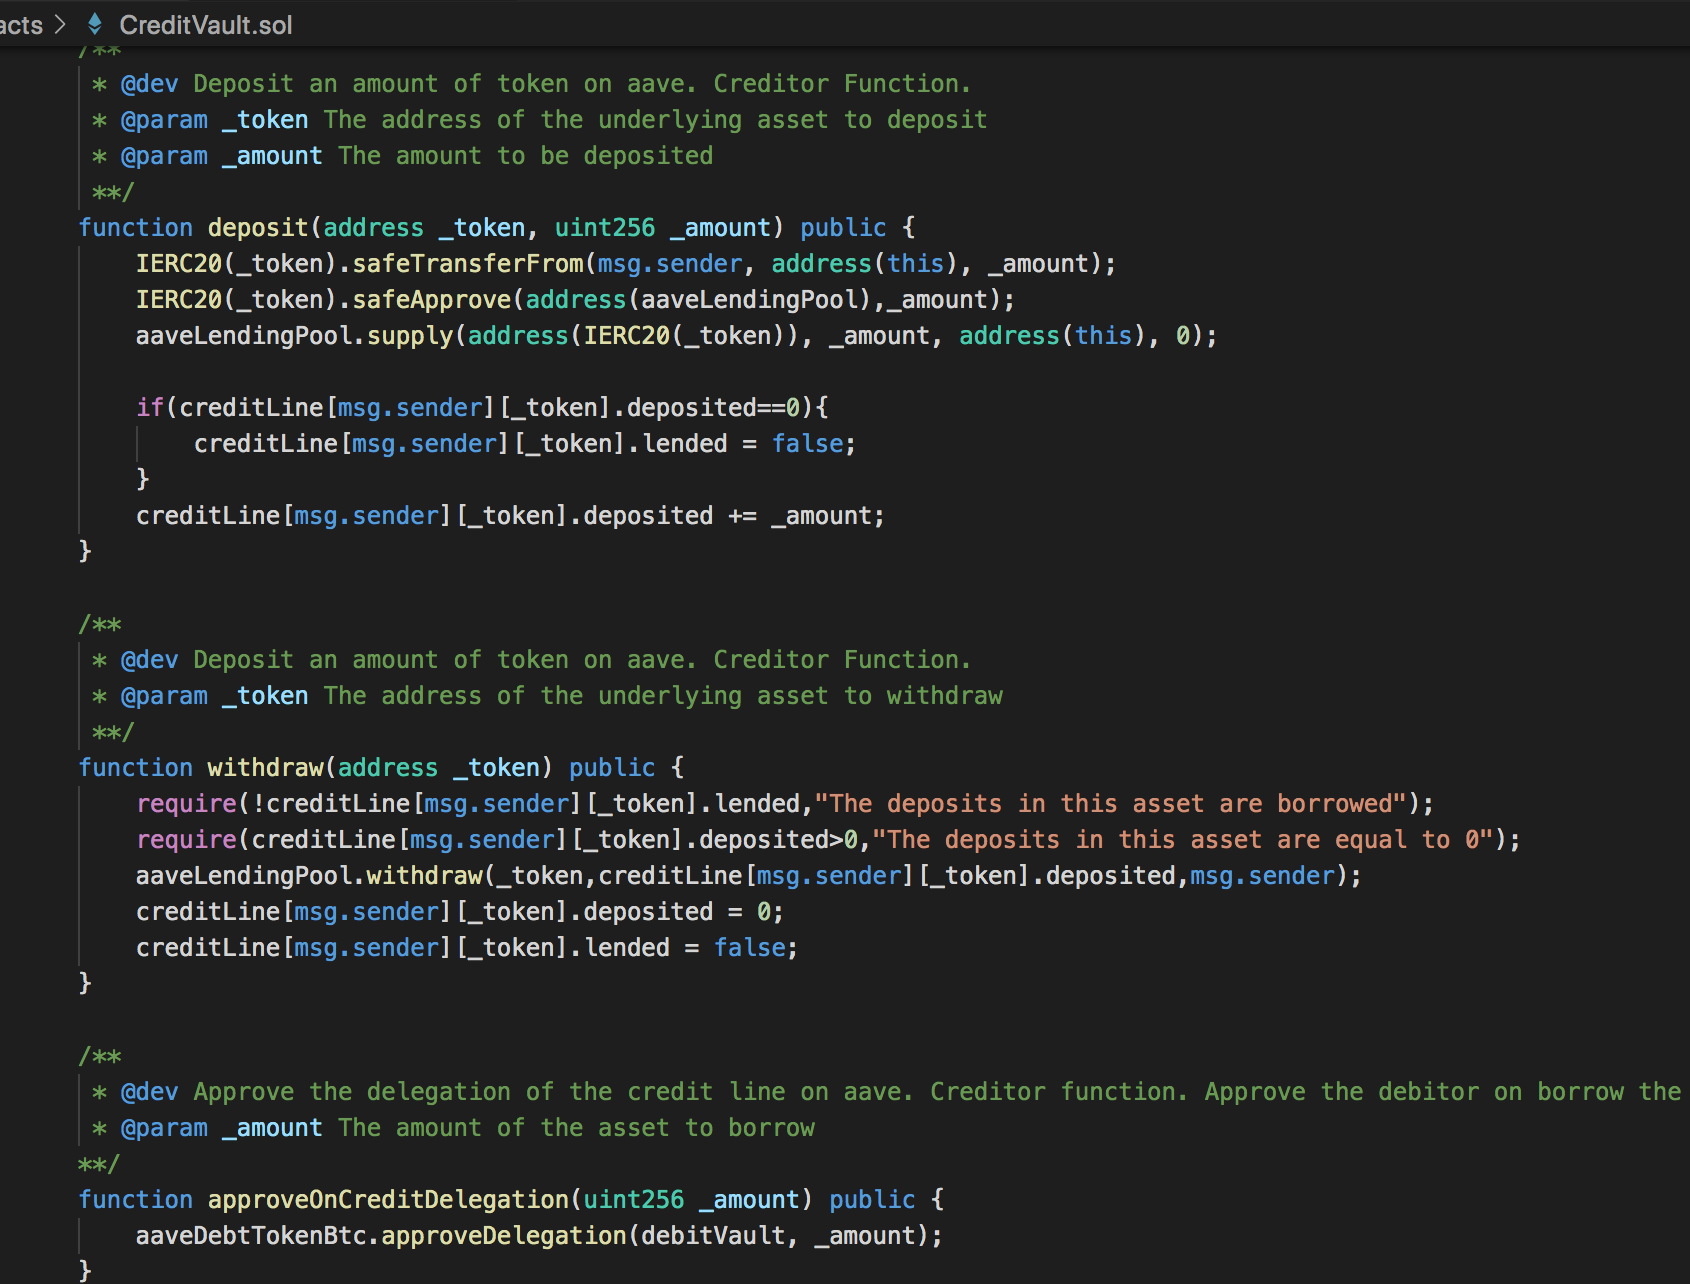Click the '@param _amount The amount to be deposited' comment
The height and width of the screenshot is (1284, 1690).
point(403,156)
